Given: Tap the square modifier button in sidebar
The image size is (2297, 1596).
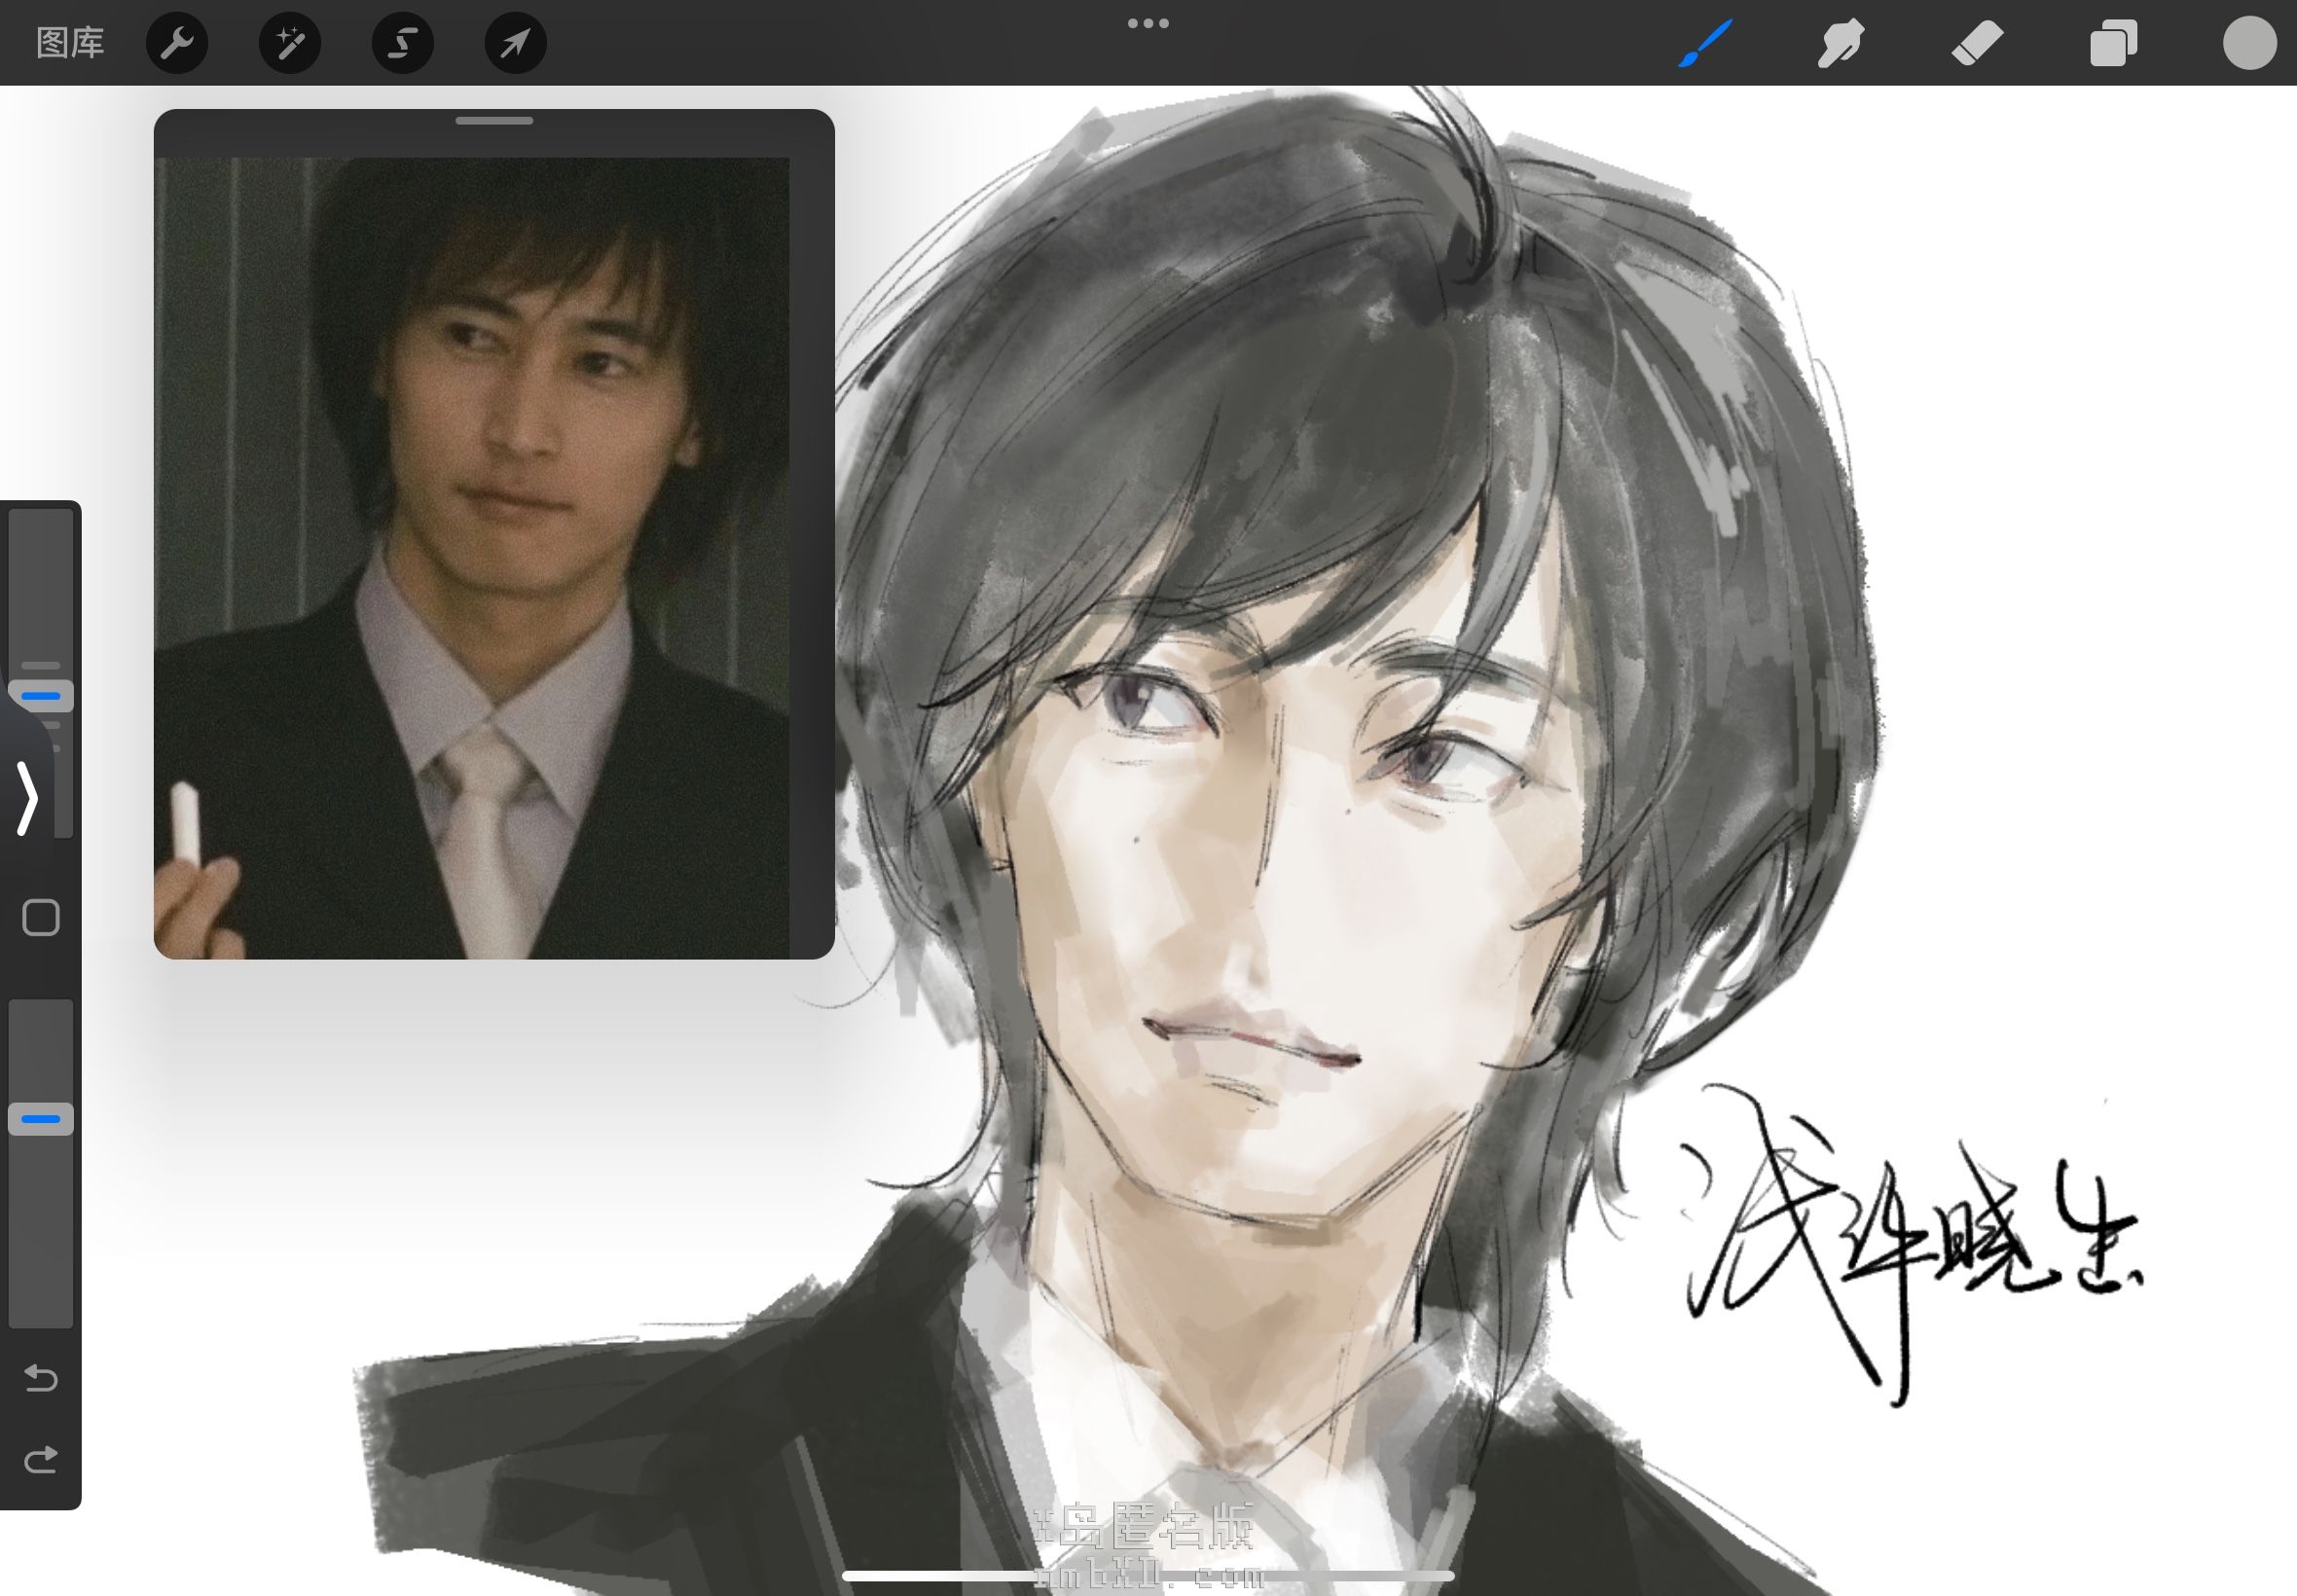Looking at the screenshot, I should click(41, 917).
